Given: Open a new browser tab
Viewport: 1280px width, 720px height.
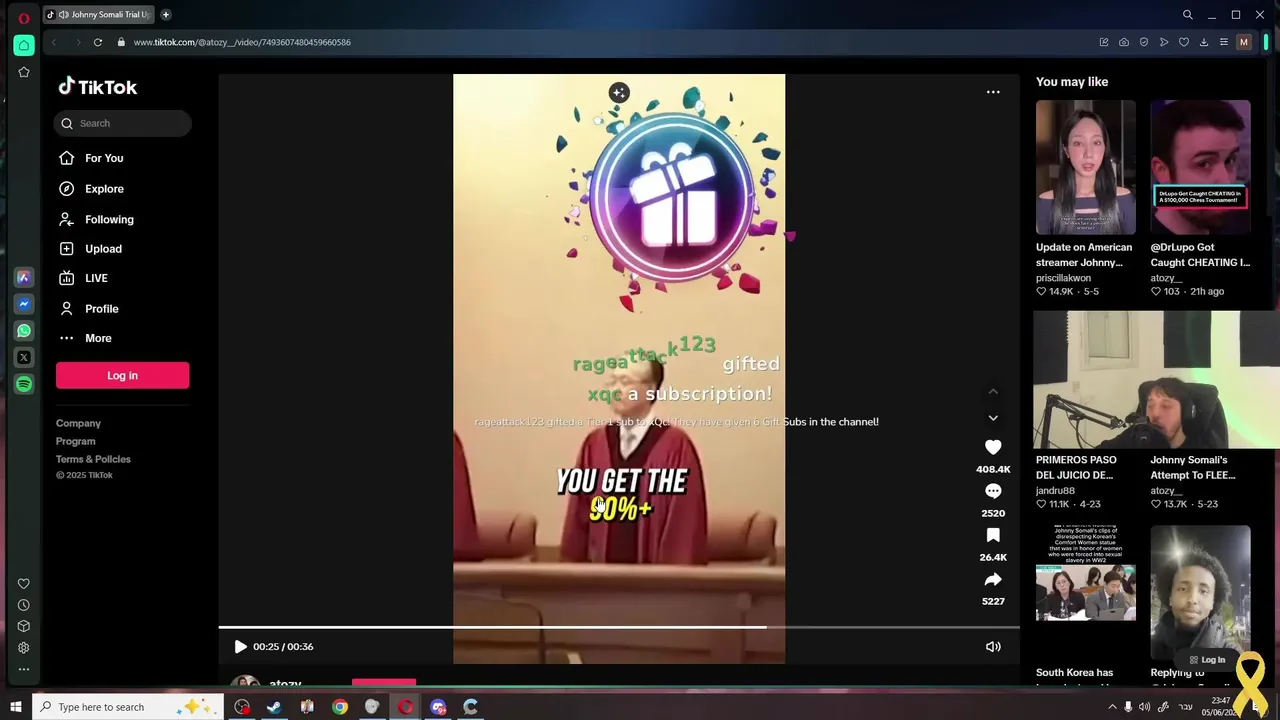Looking at the screenshot, I should coord(165,15).
